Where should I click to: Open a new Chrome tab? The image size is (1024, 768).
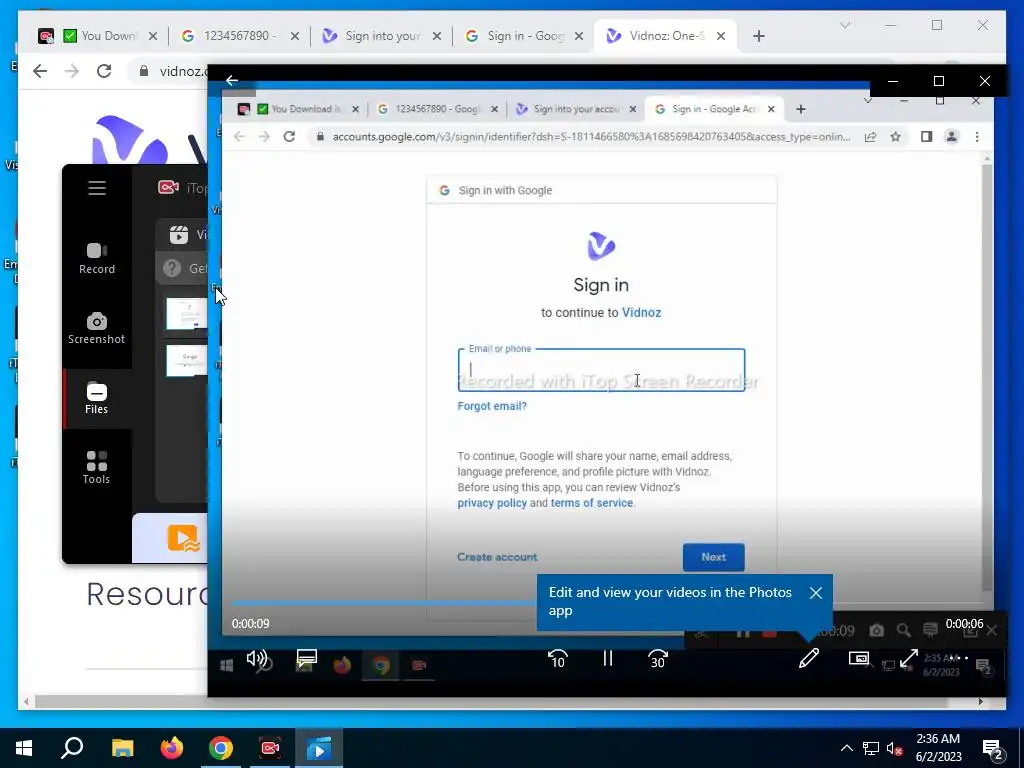click(x=758, y=36)
